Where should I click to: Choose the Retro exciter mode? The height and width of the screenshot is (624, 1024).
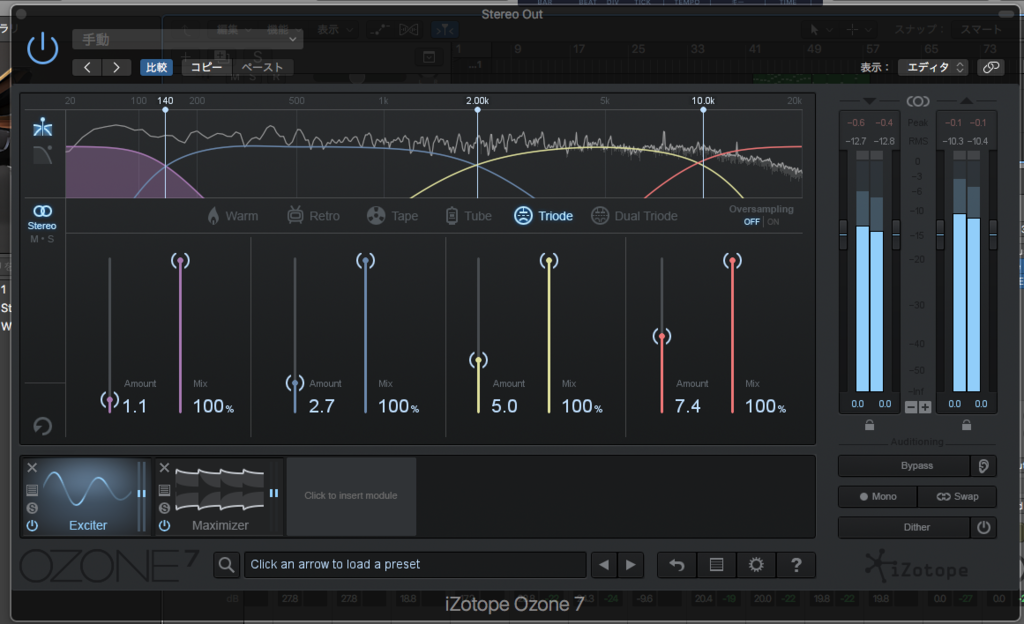pyautogui.click(x=313, y=216)
